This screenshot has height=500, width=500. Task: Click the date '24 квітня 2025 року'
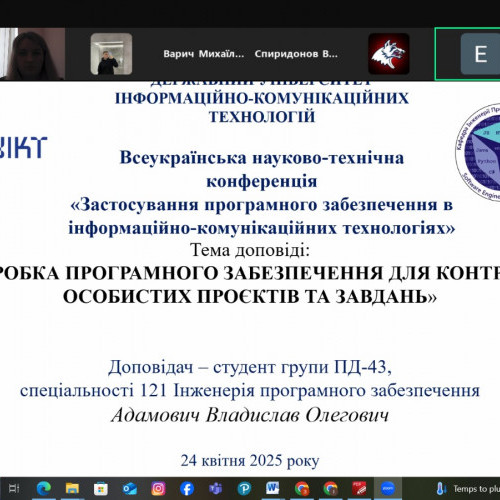click(x=250, y=461)
